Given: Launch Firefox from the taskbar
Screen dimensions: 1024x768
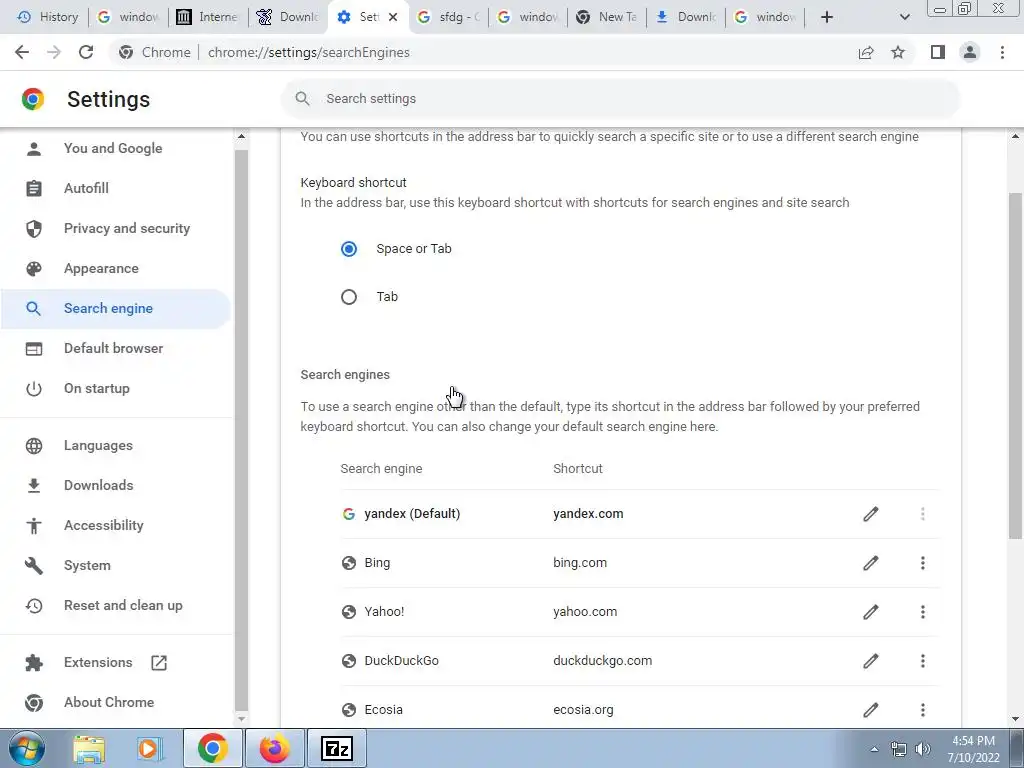Looking at the screenshot, I should coord(274,748).
